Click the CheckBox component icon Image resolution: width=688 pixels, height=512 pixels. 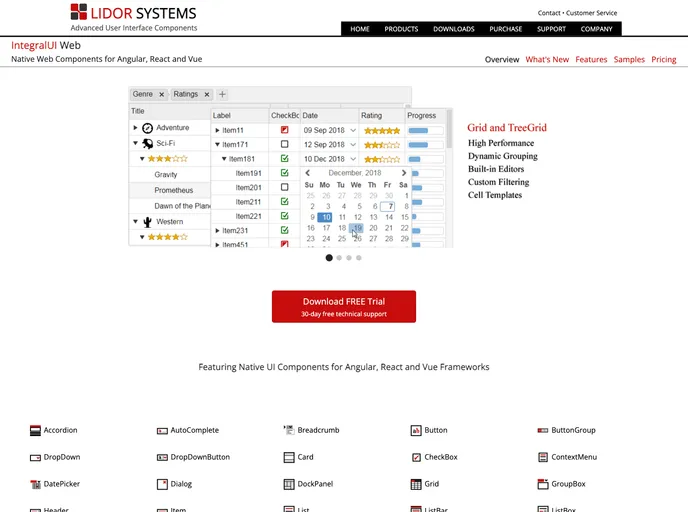[x=416, y=458]
